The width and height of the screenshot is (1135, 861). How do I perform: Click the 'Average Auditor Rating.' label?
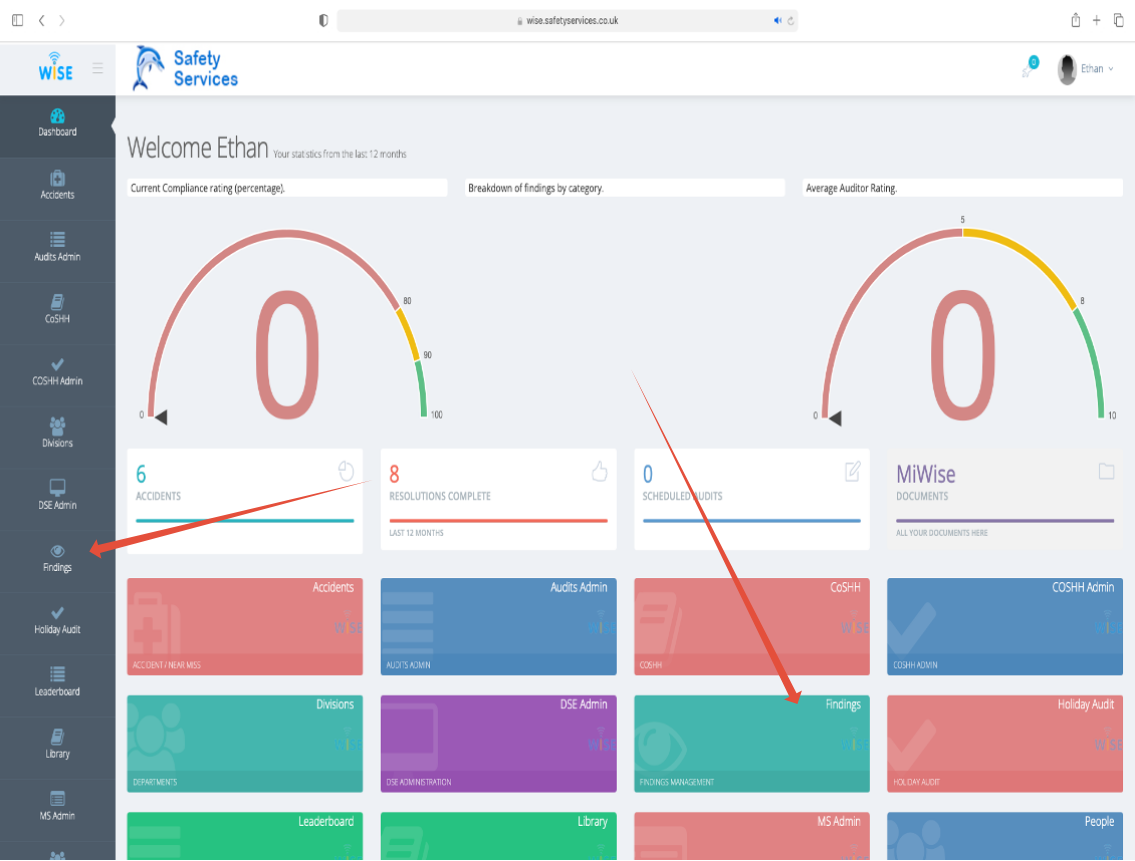pyautogui.click(x=851, y=188)
